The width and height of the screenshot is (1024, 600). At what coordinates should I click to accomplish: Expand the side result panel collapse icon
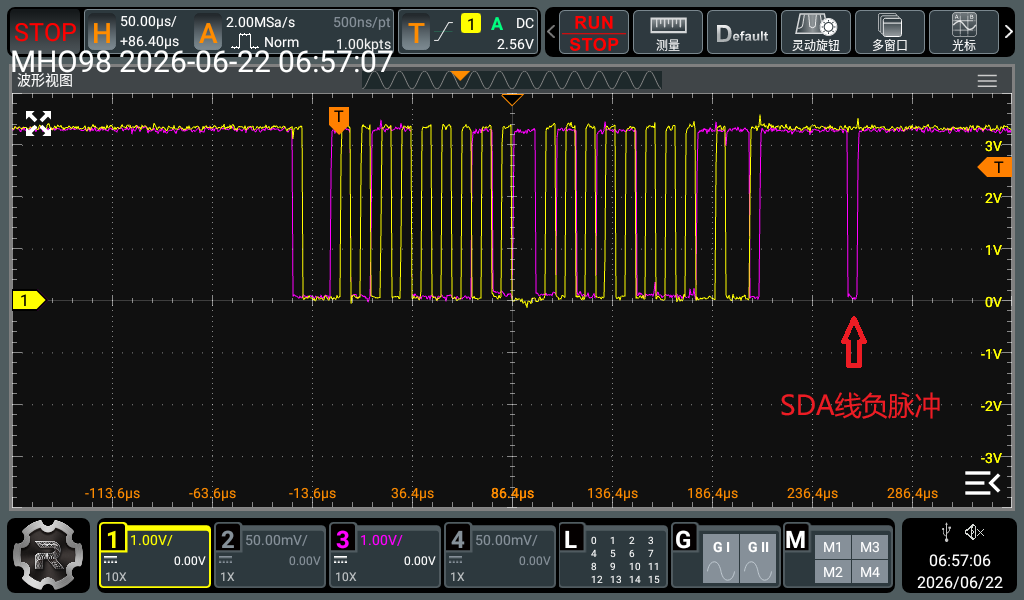click(982, 483)
